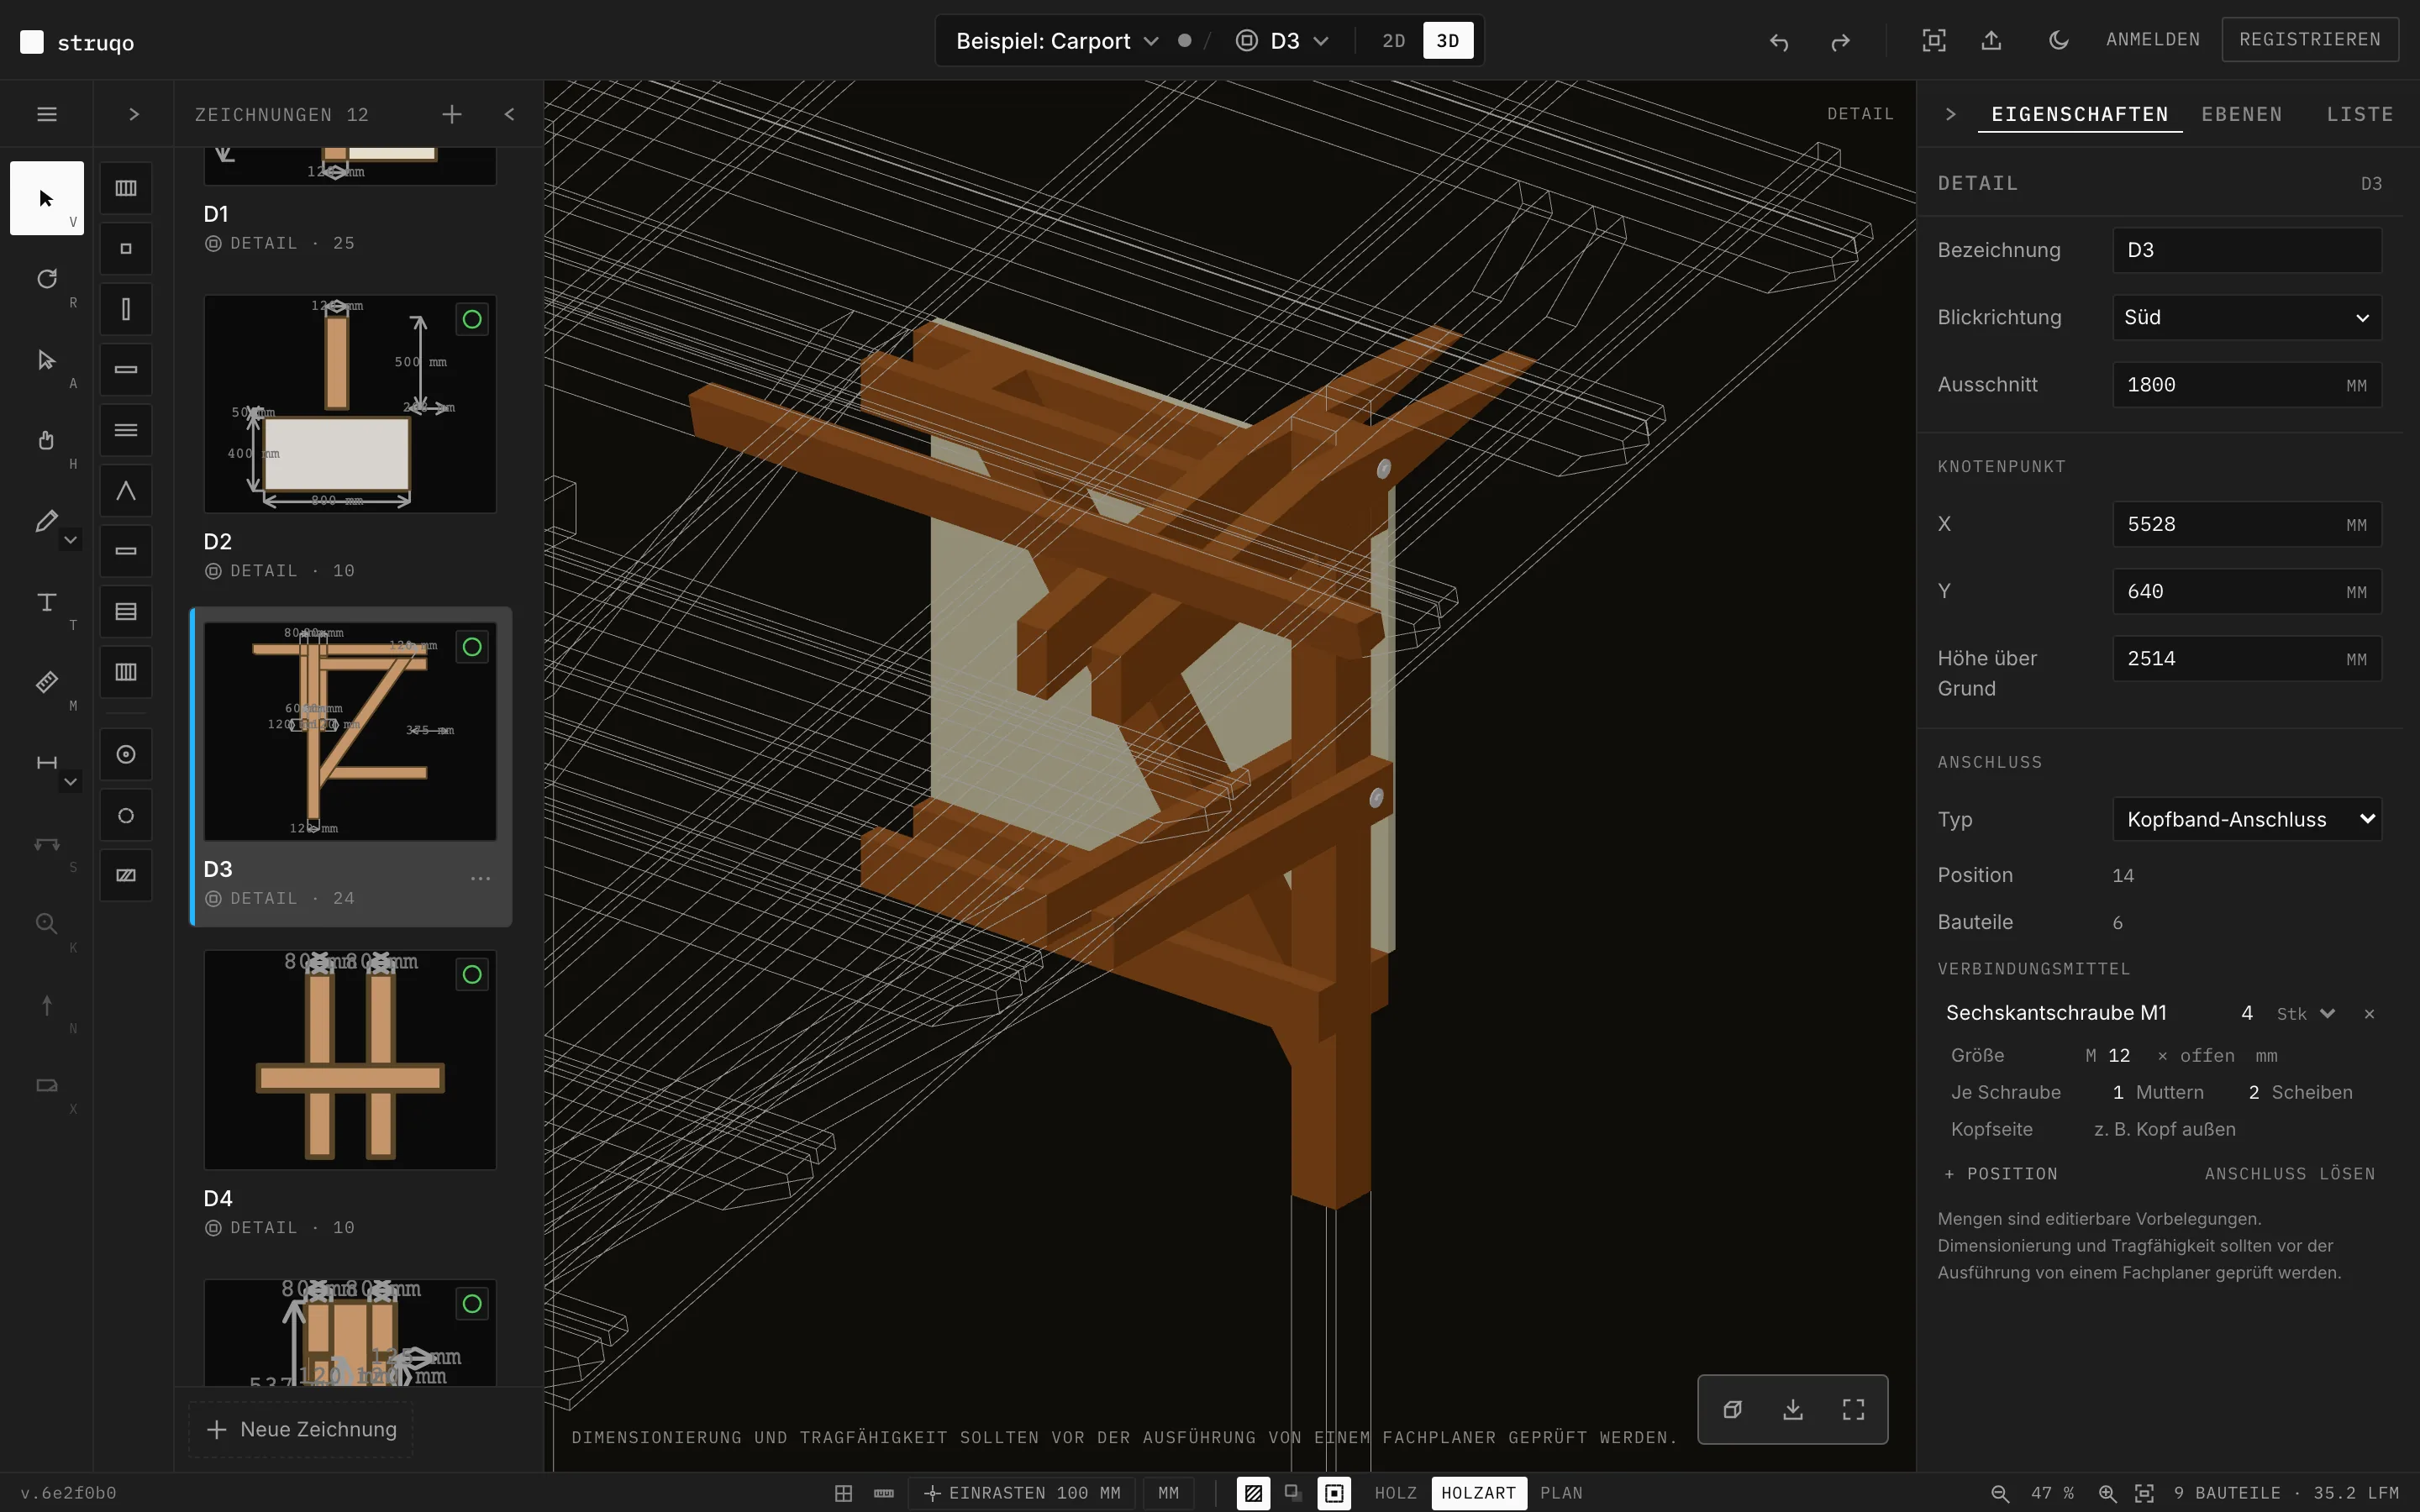
Task: Click the share/export upload icon
Action: pos(1991,40)
